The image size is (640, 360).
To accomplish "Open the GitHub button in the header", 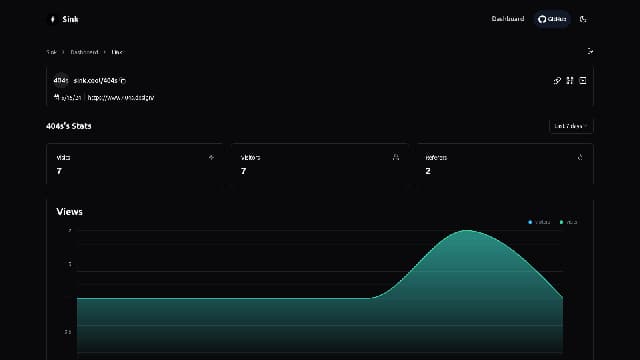I will point(552,19).
